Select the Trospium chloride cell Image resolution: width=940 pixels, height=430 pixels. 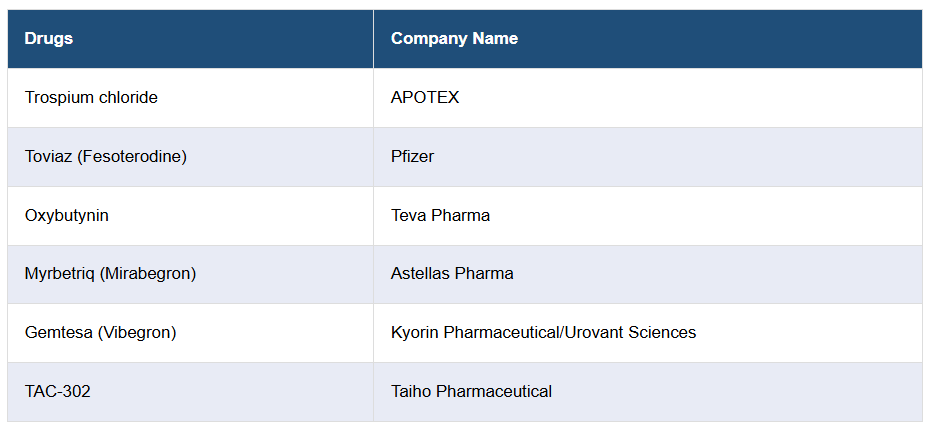[91, 98]
